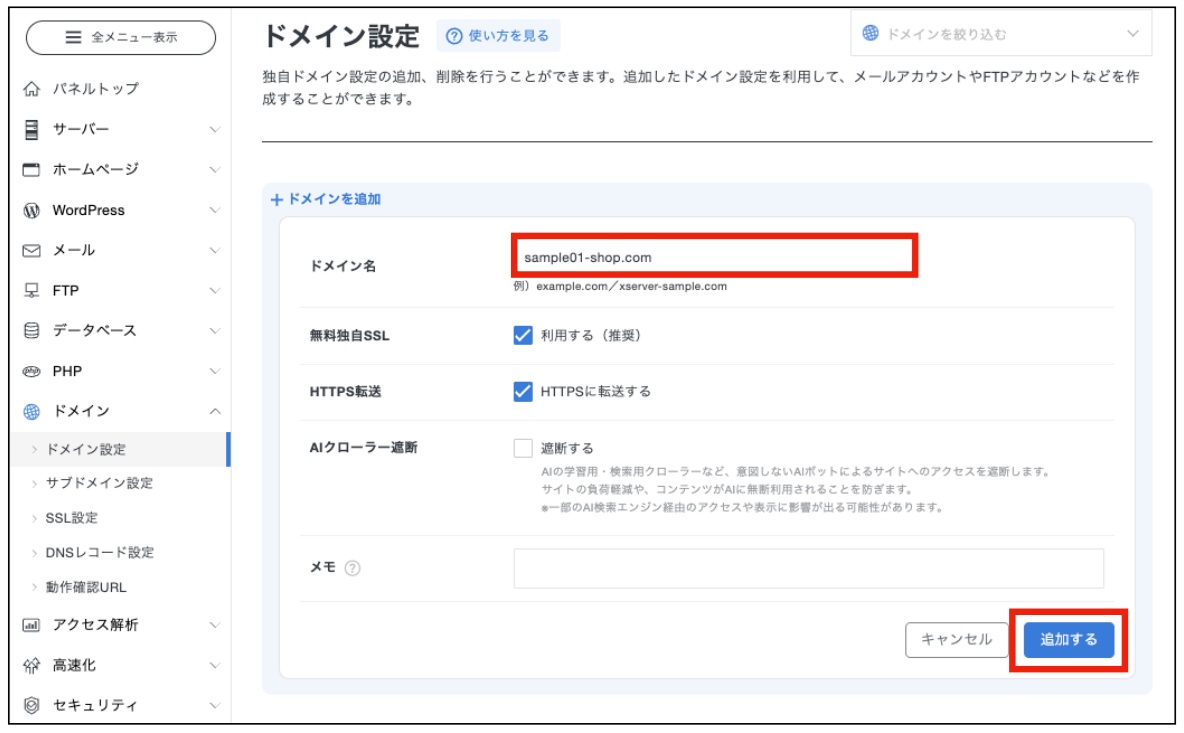The width and height of the screenshot is (1184, 733).
Task: Click the shield icon beside セキュリティ
Action: [x=31, y=705]
